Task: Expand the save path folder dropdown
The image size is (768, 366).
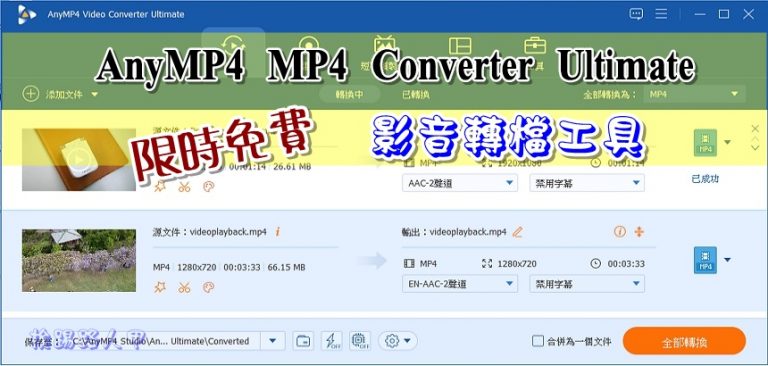Action: 273,341
